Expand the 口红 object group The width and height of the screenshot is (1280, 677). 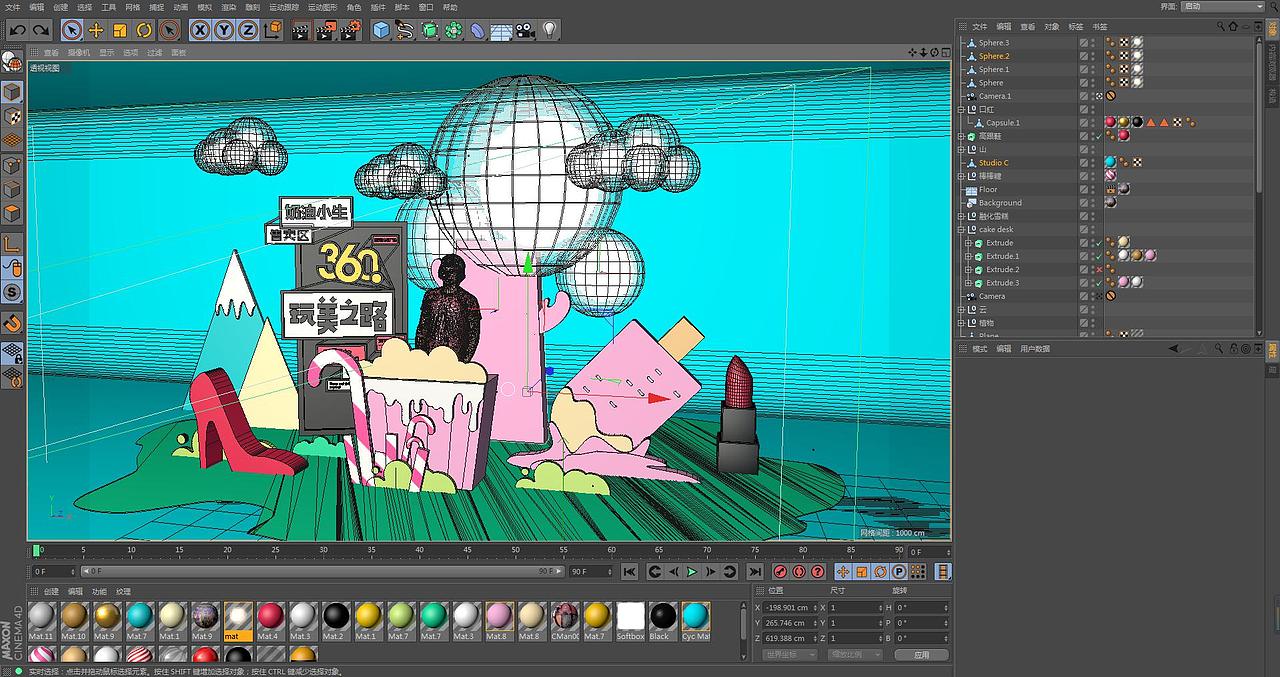pyautogui.click(x=962, y=109)
